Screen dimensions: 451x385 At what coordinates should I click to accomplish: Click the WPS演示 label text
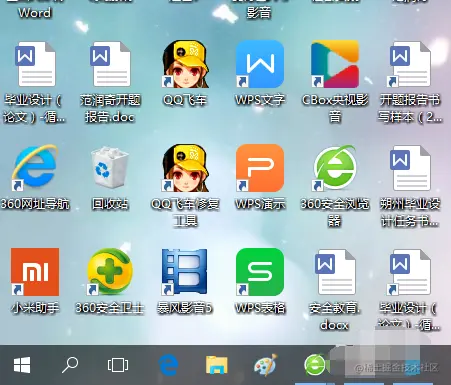click(x=260, y=204)
